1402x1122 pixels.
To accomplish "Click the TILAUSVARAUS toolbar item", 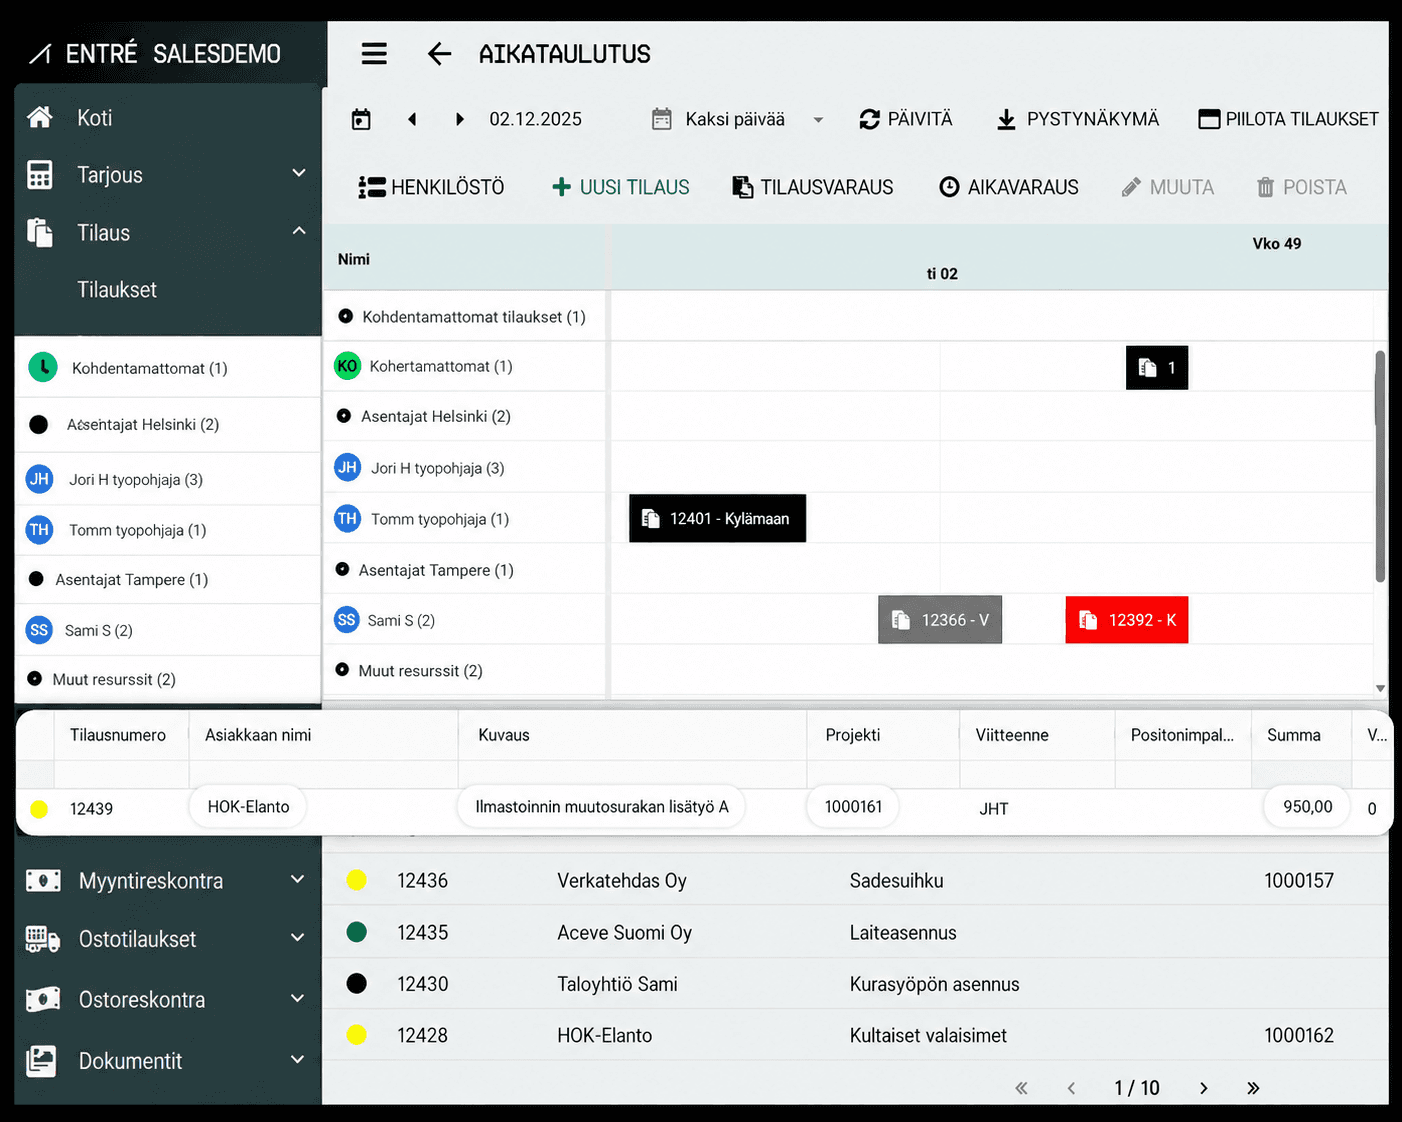I will click(x=813, y=187).
